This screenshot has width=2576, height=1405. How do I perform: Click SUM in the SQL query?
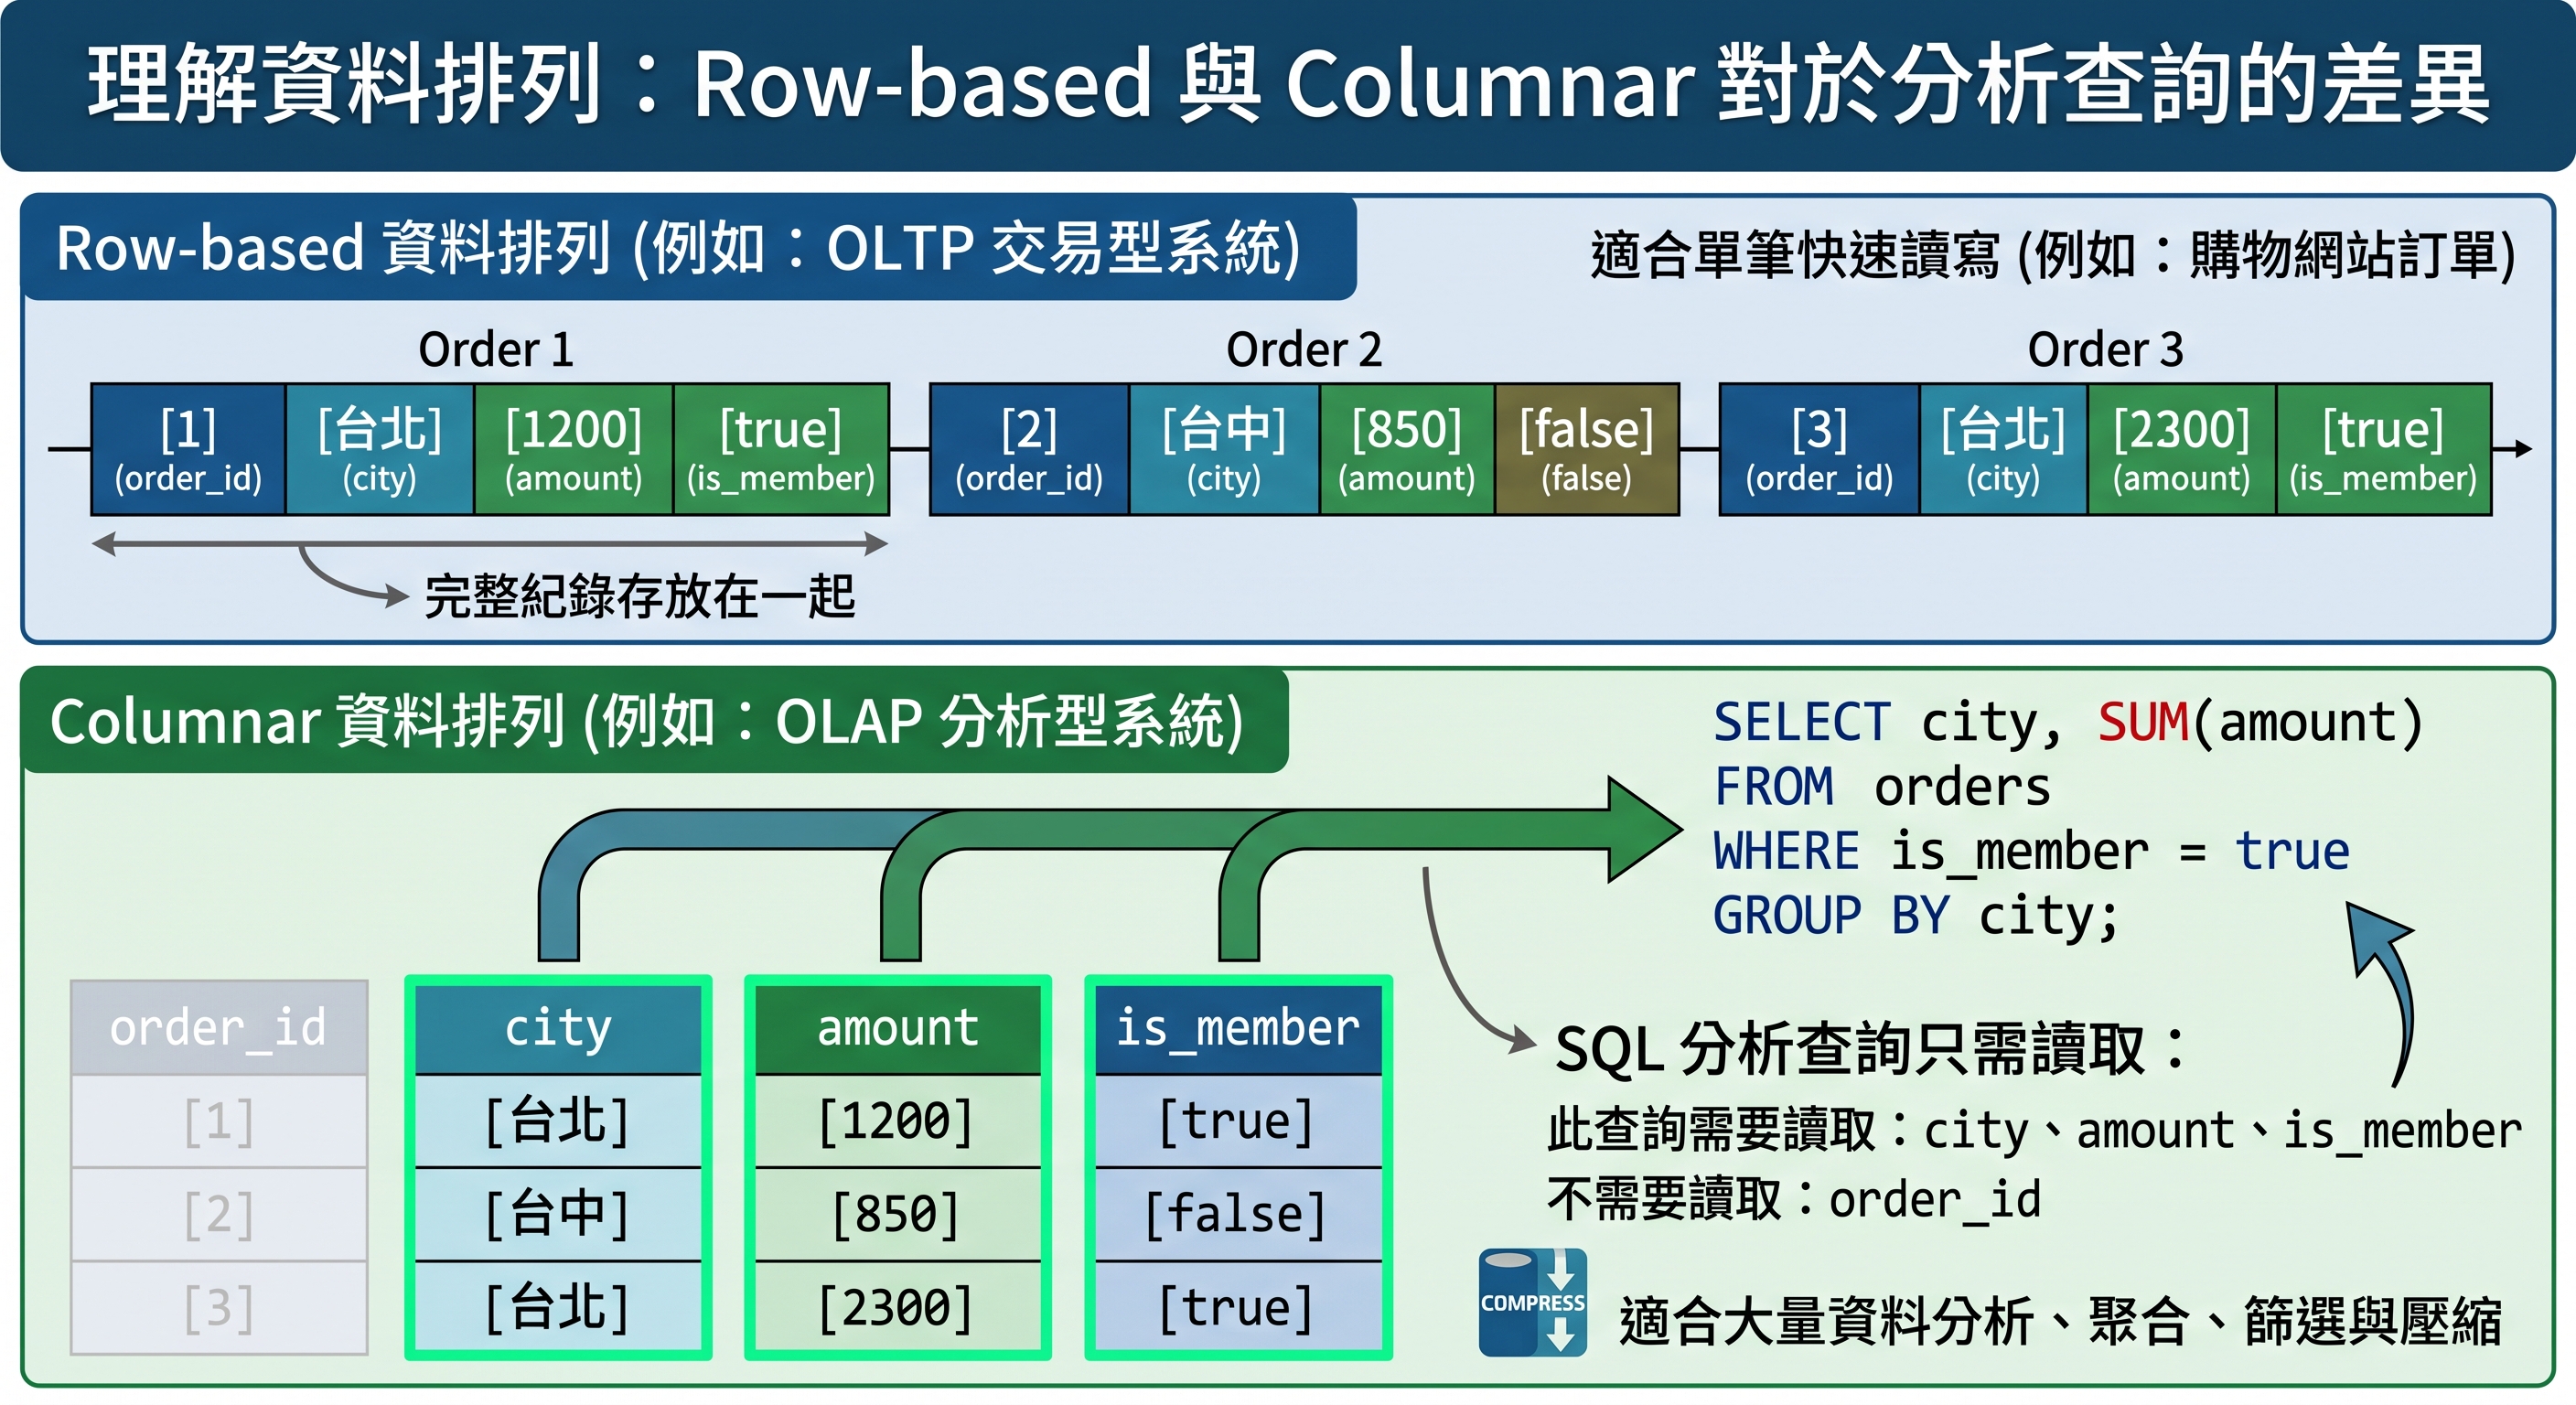coord(2143,722)
